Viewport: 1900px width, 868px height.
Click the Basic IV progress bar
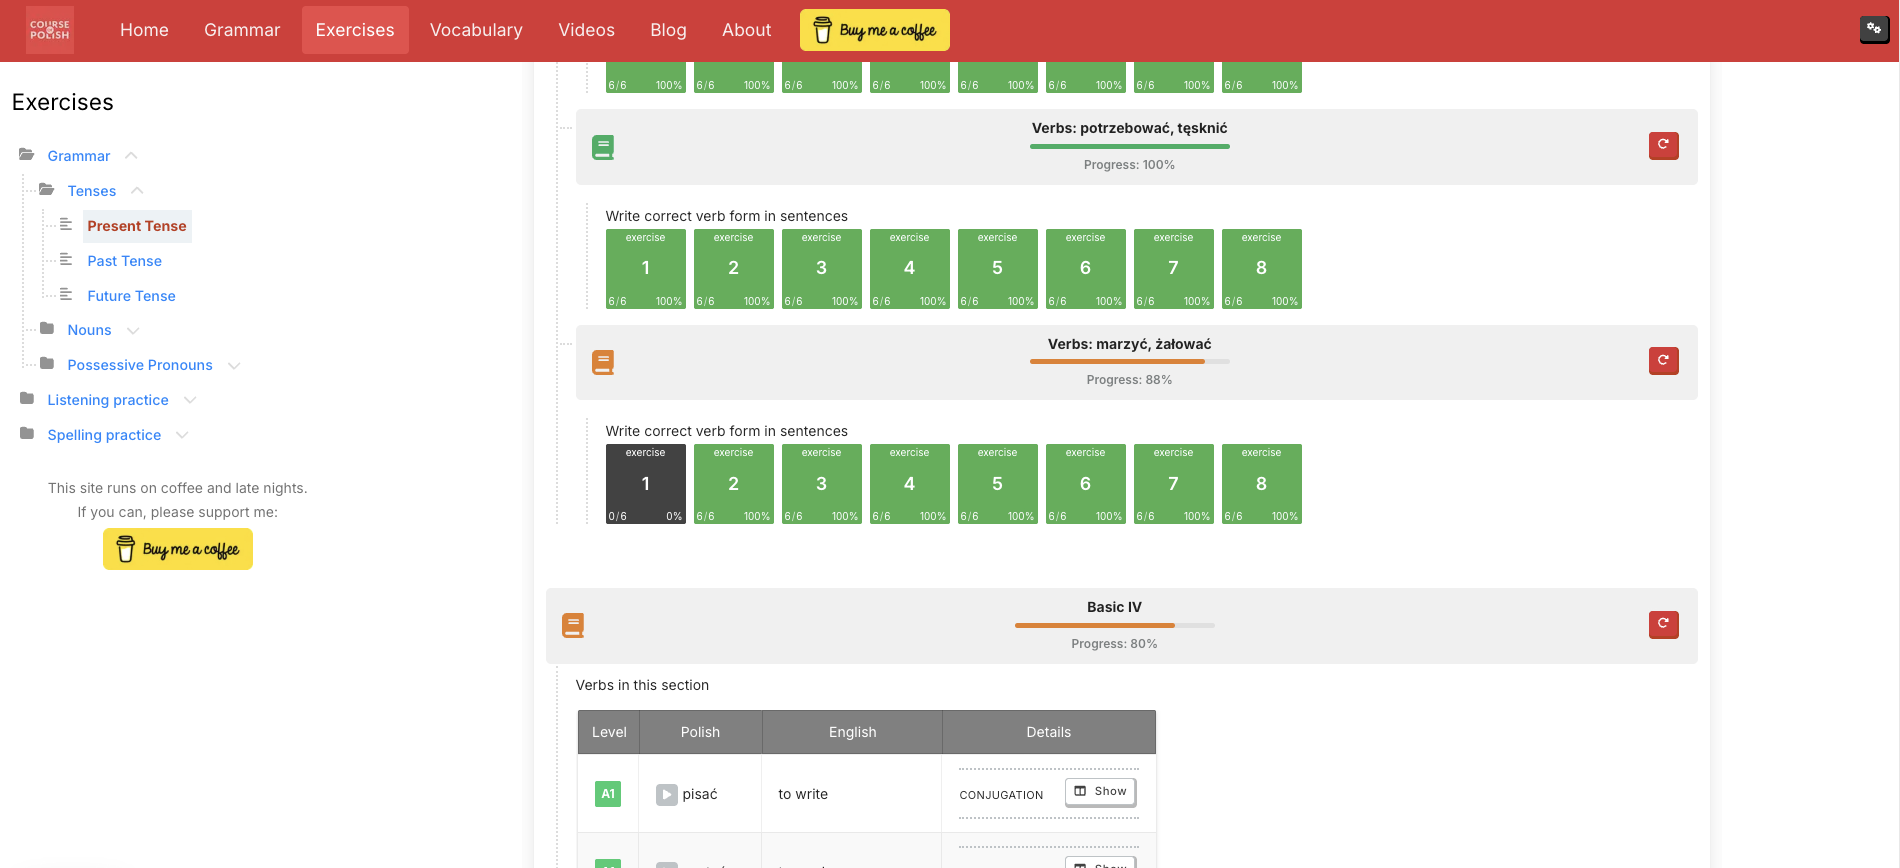pos(1114,625)
